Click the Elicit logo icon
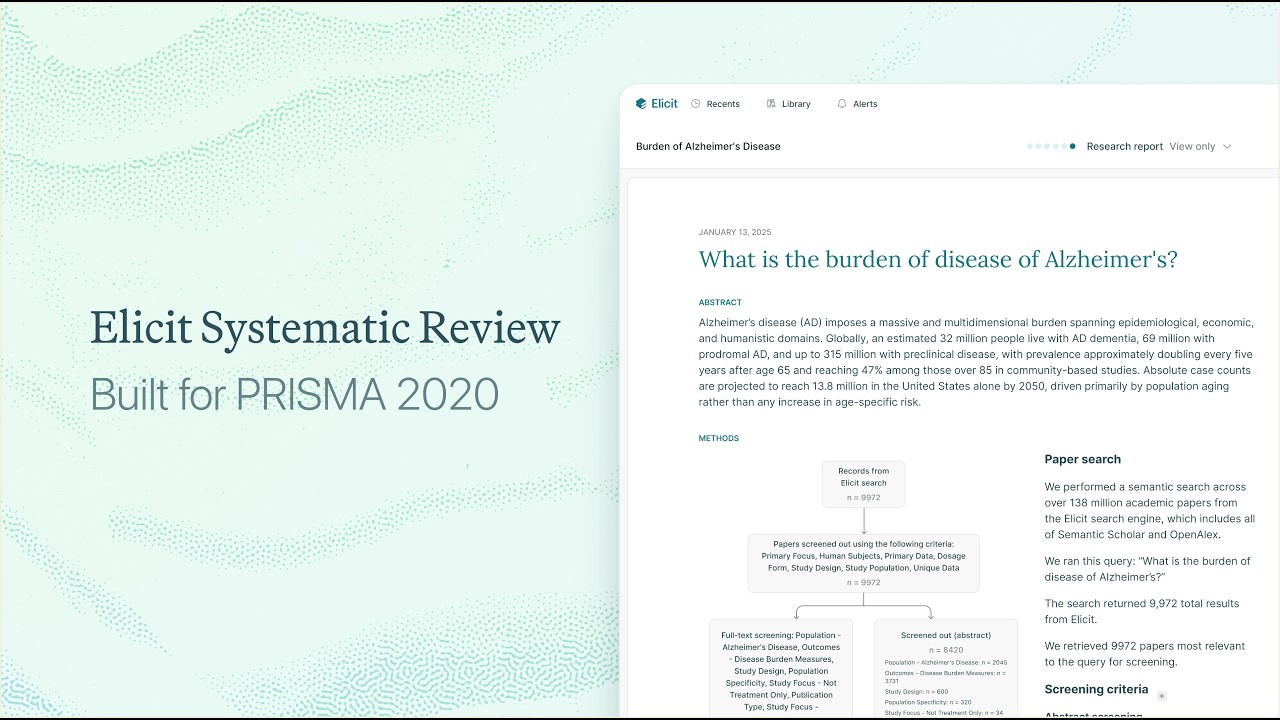This screenshot has height=720, width=1280. (x=641, y=104)
